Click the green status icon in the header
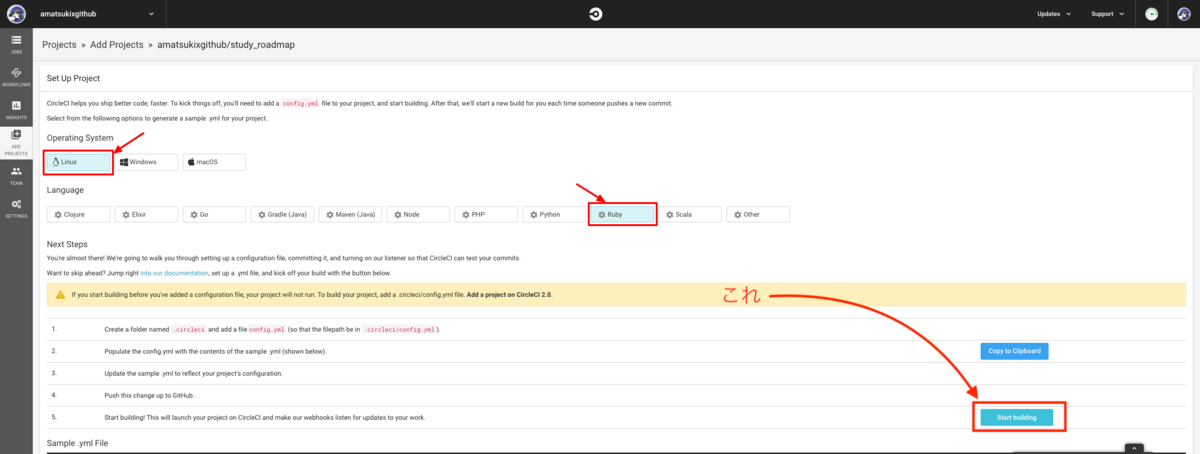The width and height of the screenshot is (1200, 454). pos(1151,14)
